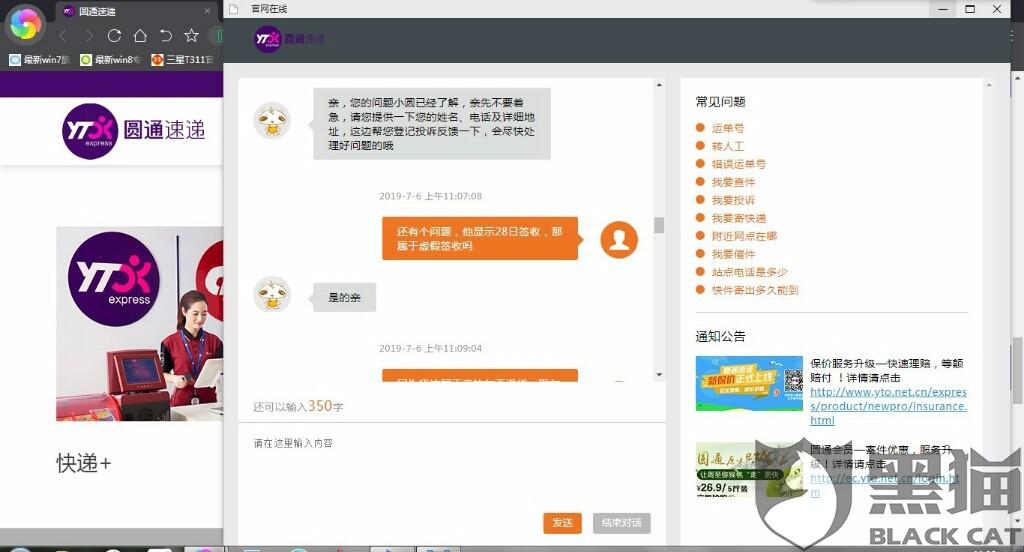The image size is (1024, 552).
Task: Open the 最新win8 bookmark
Action: coord(110,59)
